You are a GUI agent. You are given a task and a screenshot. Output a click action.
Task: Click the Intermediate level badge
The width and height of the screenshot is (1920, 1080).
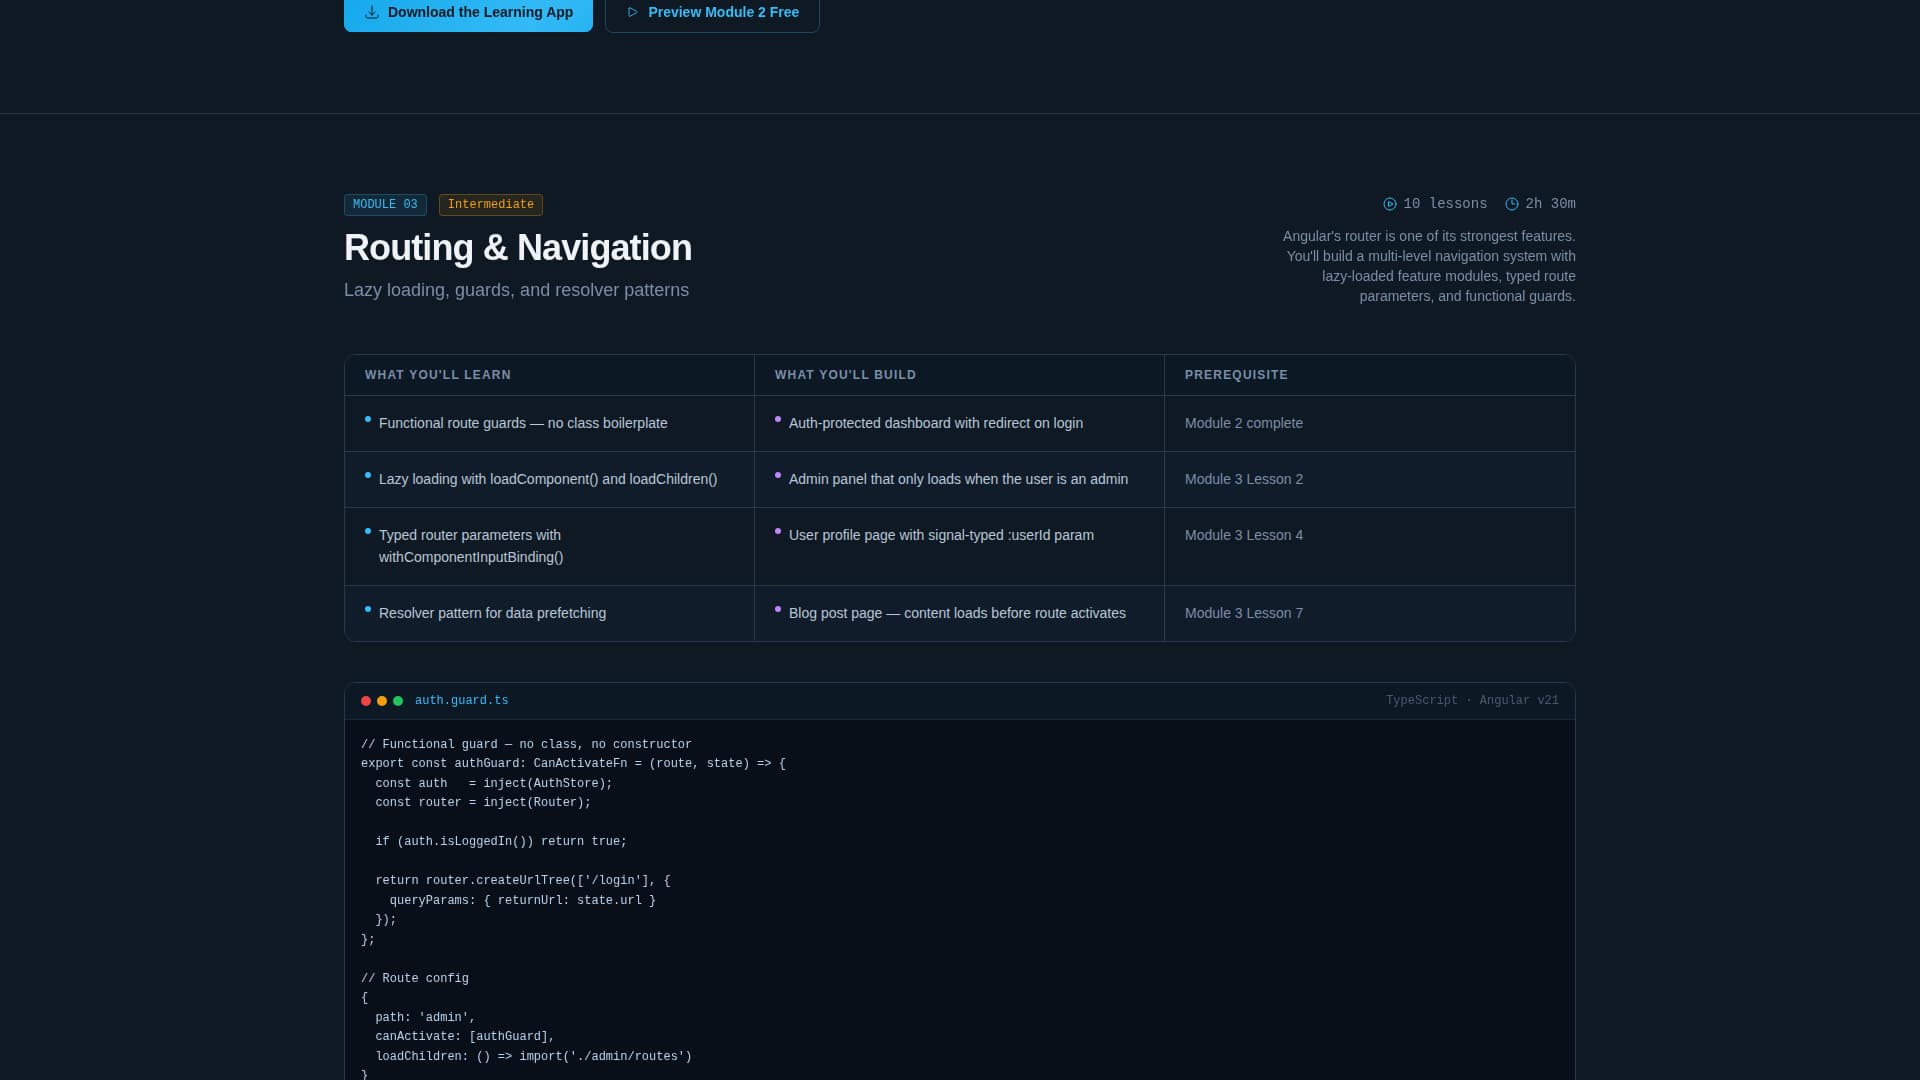pos(490,205)
